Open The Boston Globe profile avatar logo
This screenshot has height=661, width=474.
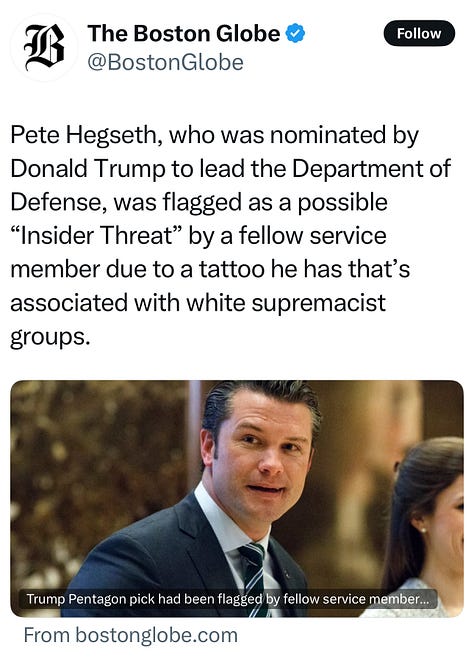pyautogui.click(x=43, y=47)
